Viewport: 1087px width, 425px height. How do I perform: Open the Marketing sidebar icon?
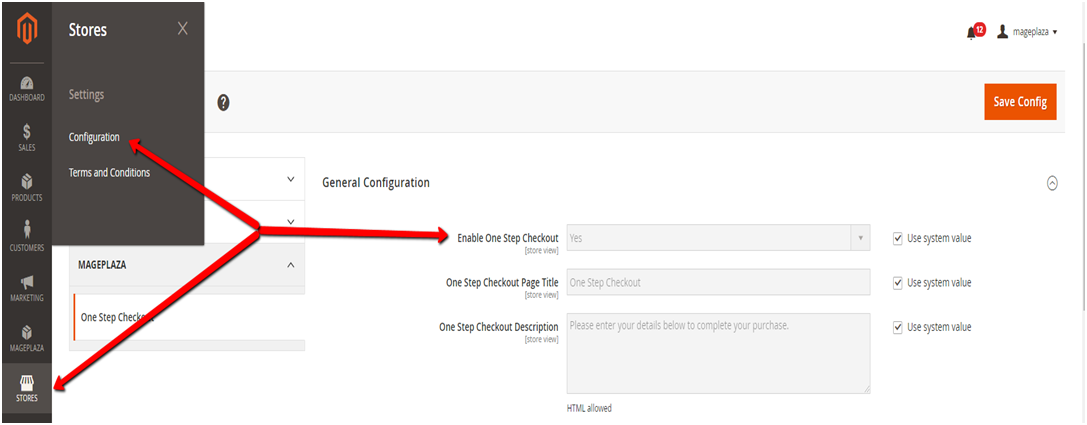[27, 287]
